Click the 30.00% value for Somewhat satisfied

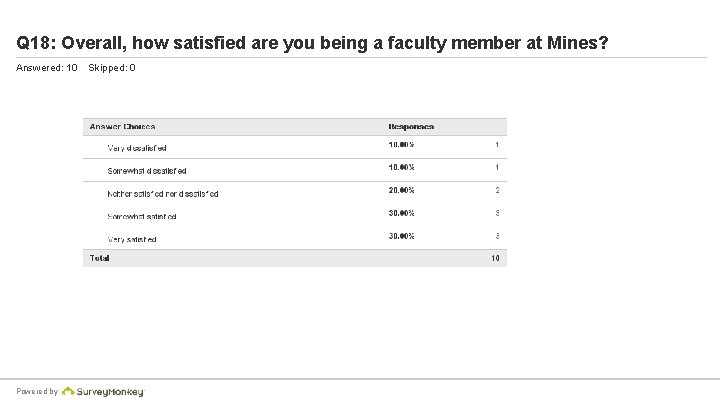pos(402,213)
